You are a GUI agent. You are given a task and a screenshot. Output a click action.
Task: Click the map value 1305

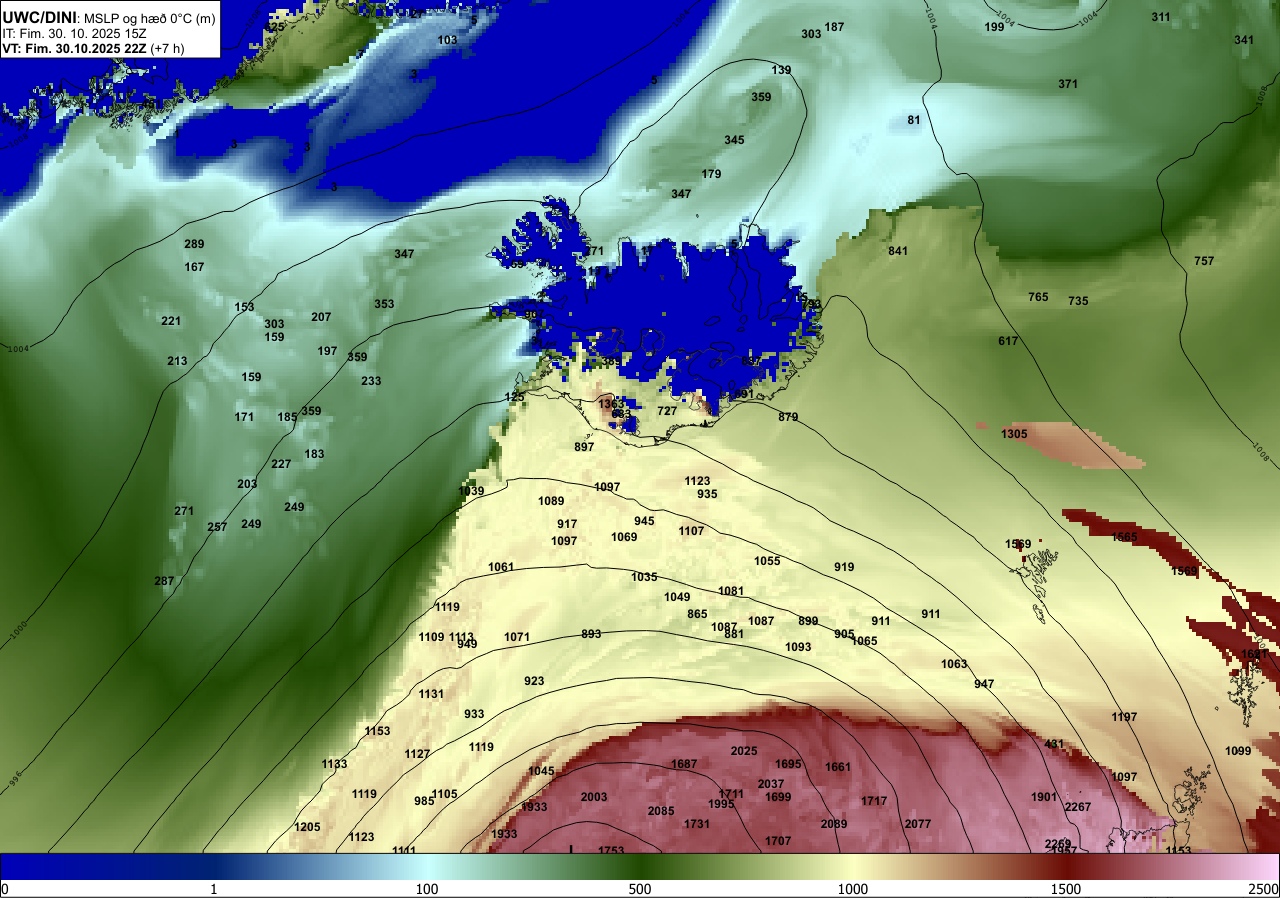click(1014, 434)
